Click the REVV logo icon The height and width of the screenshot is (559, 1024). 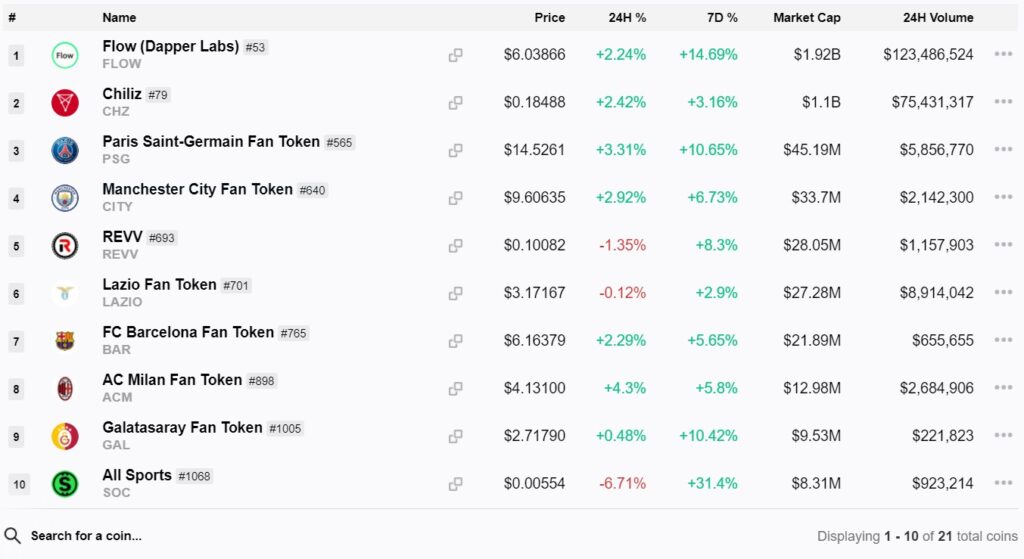point(65,246)
